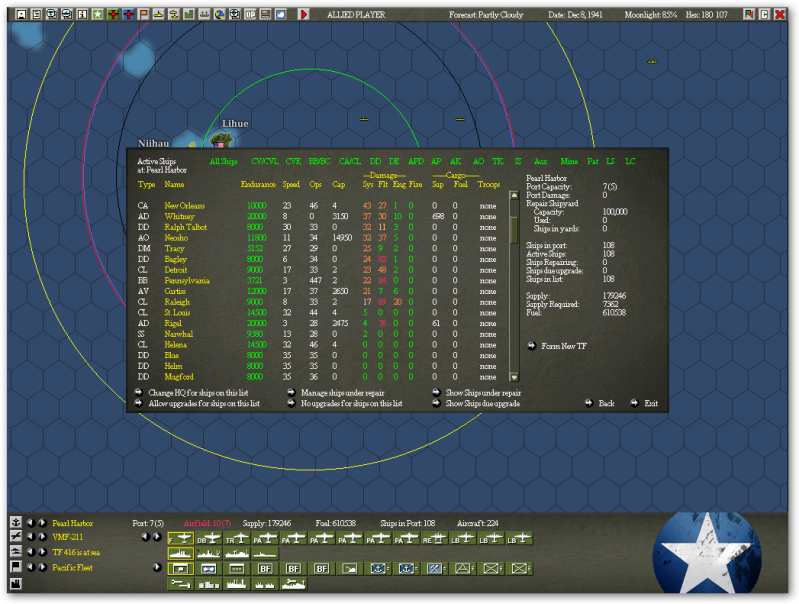The width and height of the screenshot is (799, 604).
Task: Select the F fighter squadron icon
Action: [x=180, y=539]
